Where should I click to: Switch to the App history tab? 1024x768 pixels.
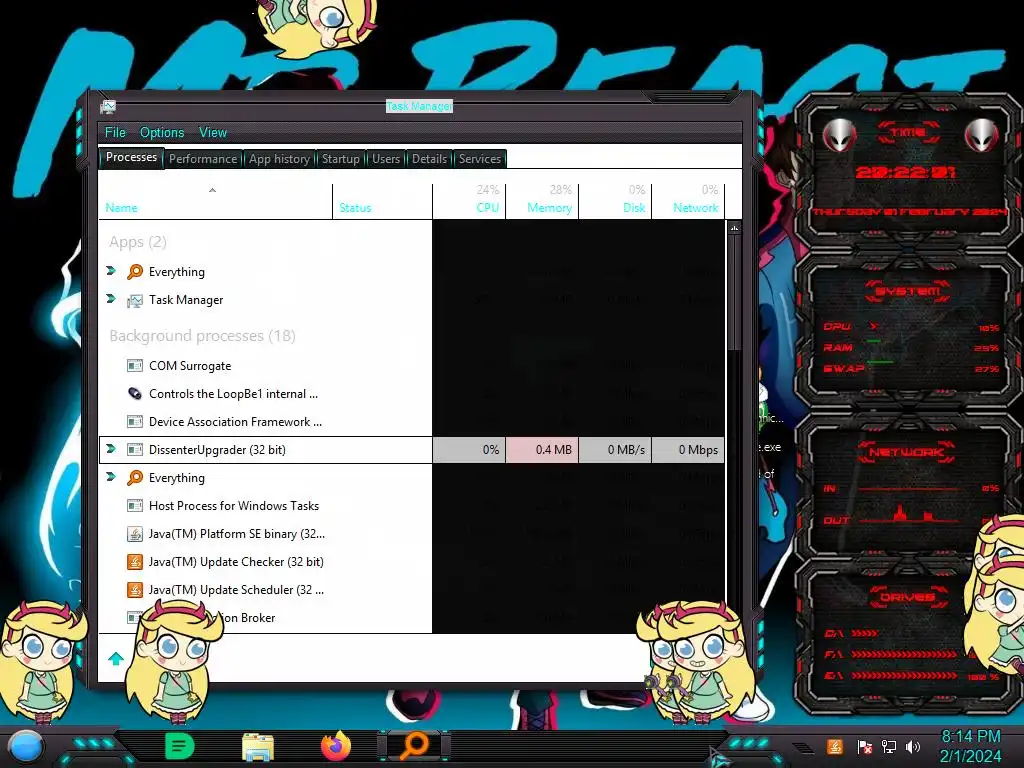pos(280,159)
